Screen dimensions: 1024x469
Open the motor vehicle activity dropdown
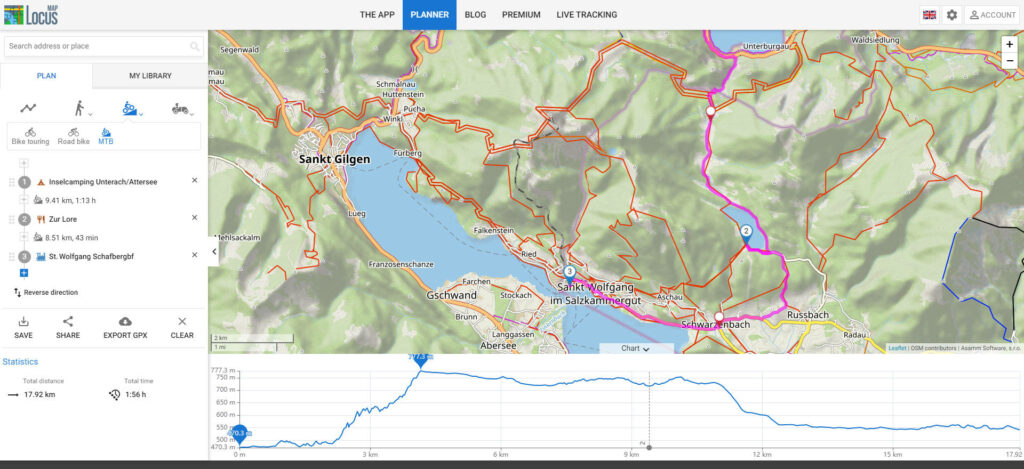pos(181,108)
